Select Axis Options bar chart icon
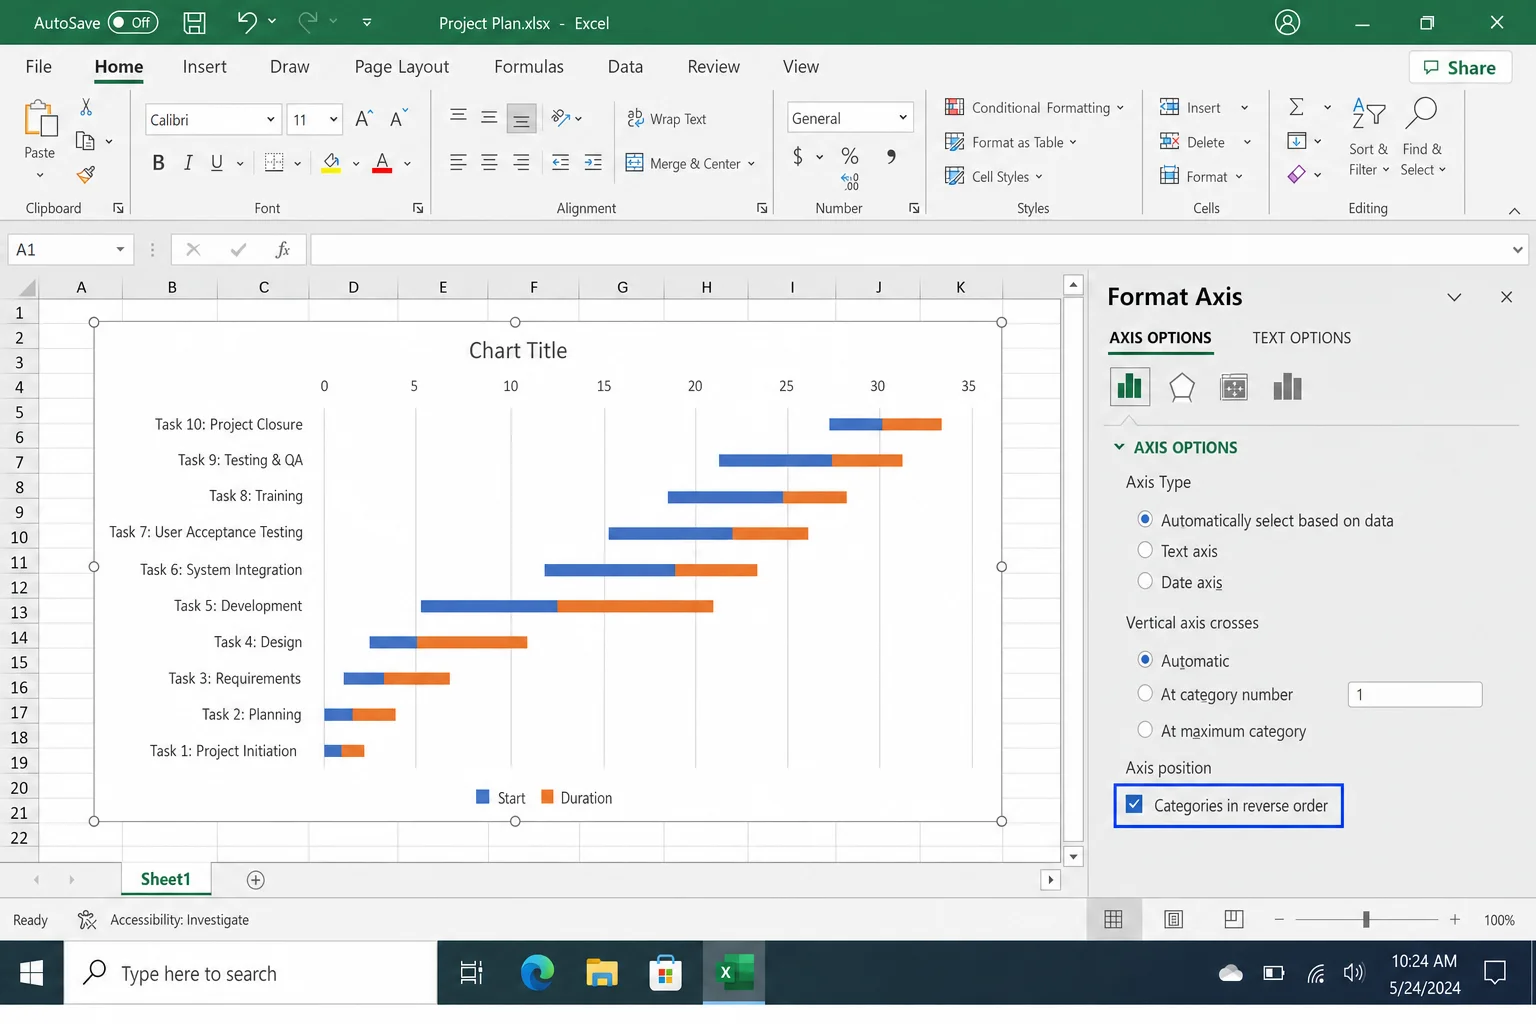The width and height of the screenshot is (1536, 1024). point(1130,387)
